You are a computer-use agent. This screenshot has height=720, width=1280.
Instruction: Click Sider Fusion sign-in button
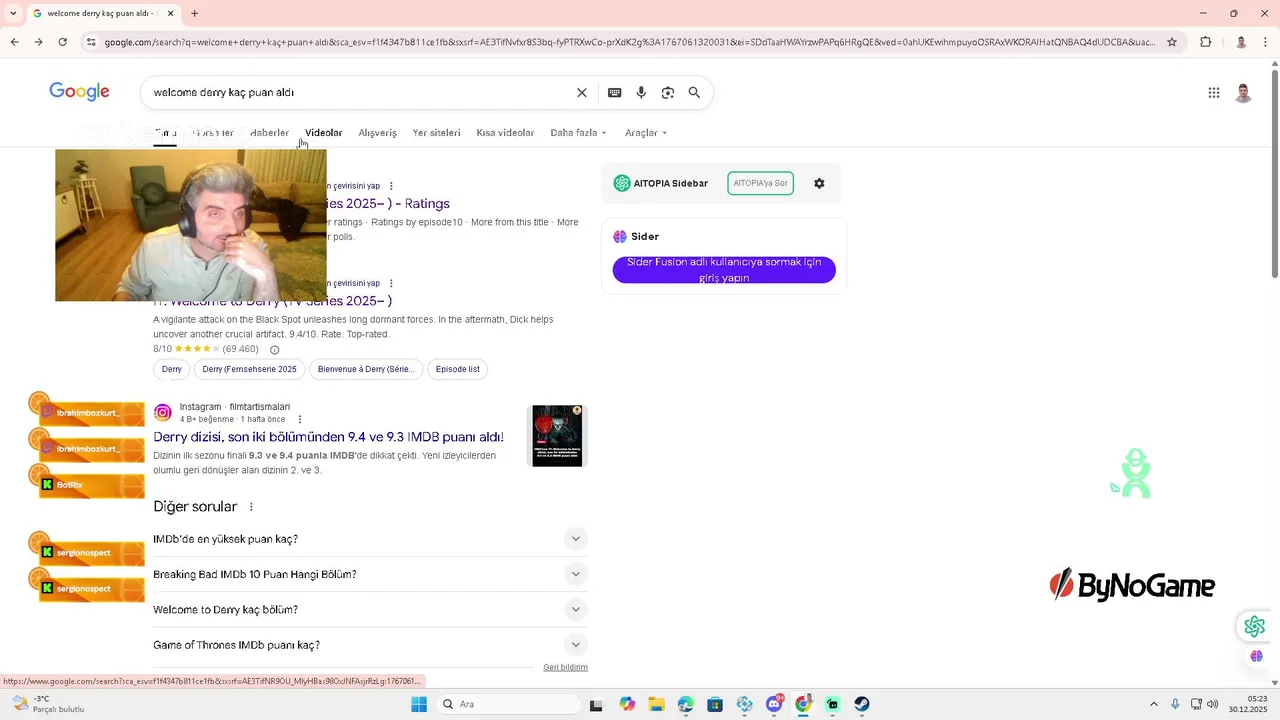point(724,270)
